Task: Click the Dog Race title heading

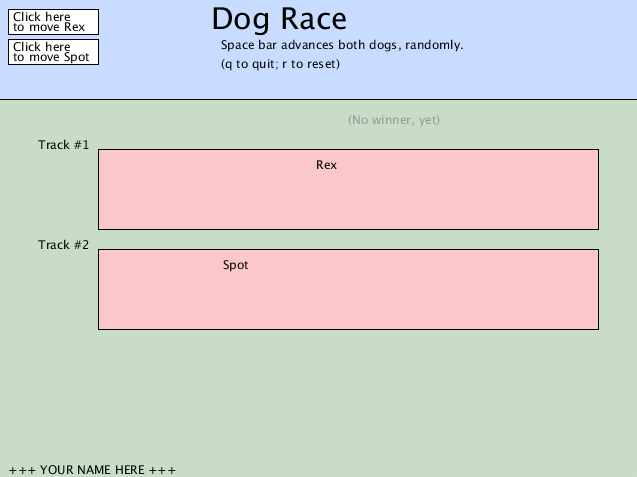Action: (x=279, y=19)
